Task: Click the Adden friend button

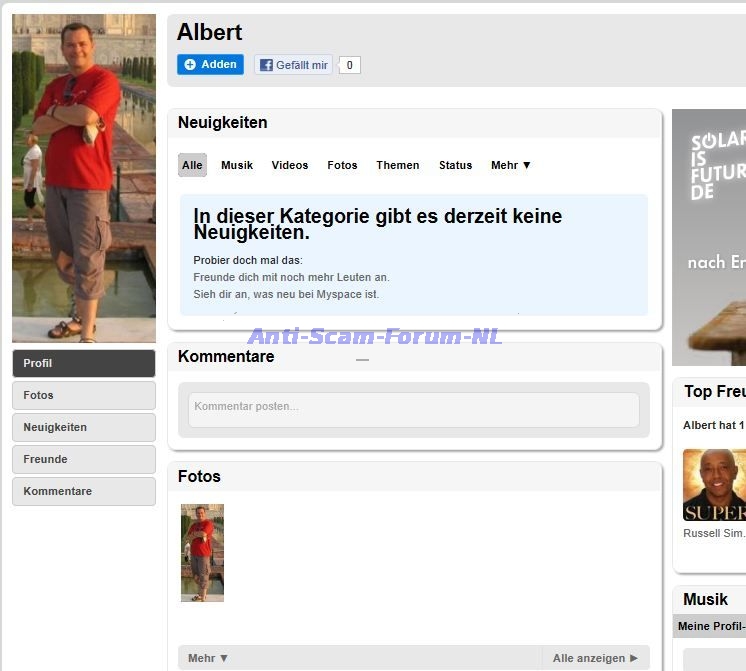Action: point(210,65)
